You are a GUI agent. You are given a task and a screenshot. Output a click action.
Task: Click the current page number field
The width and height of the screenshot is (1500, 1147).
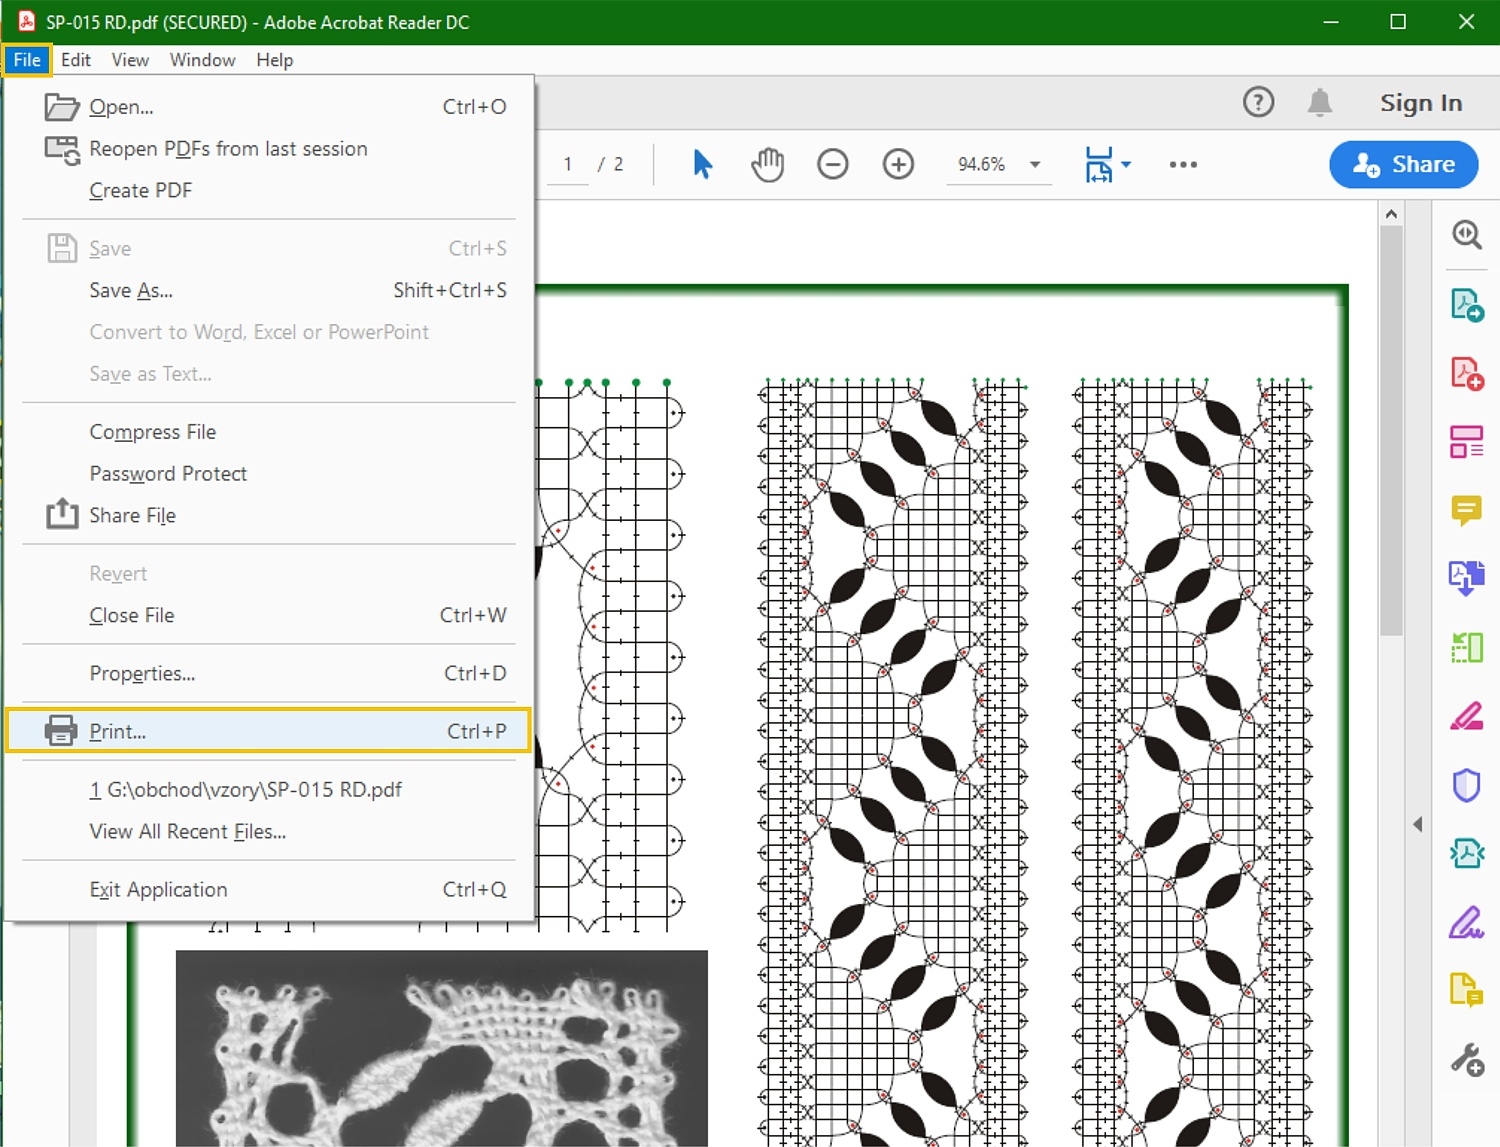(x=568, y=164)
